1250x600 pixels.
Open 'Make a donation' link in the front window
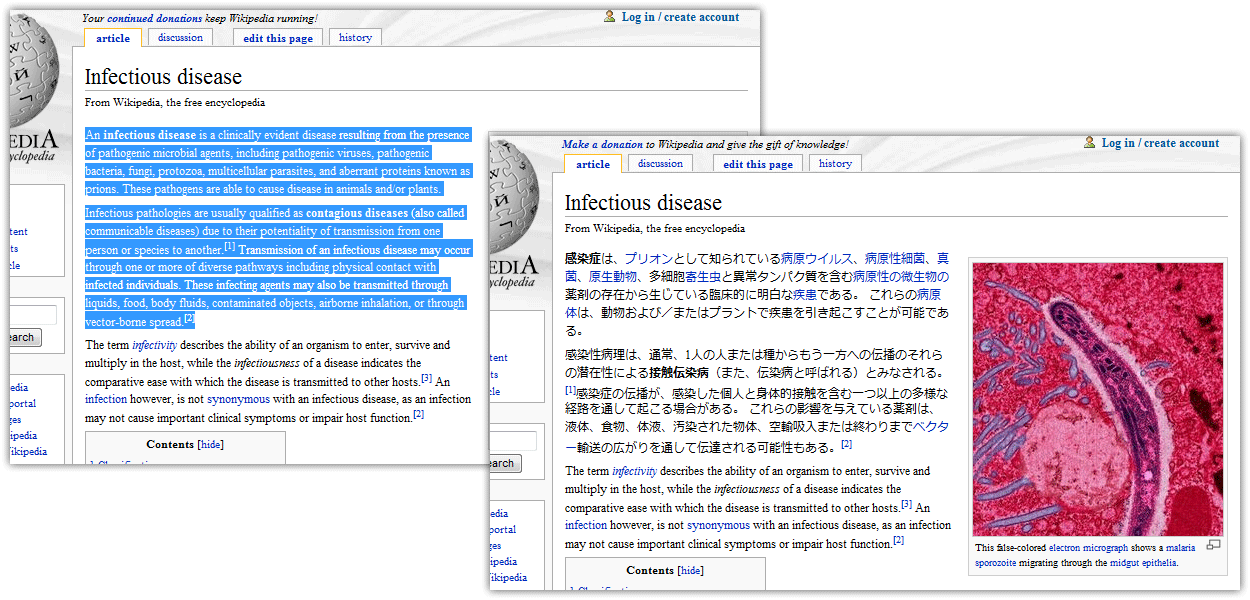coord(602,144)
